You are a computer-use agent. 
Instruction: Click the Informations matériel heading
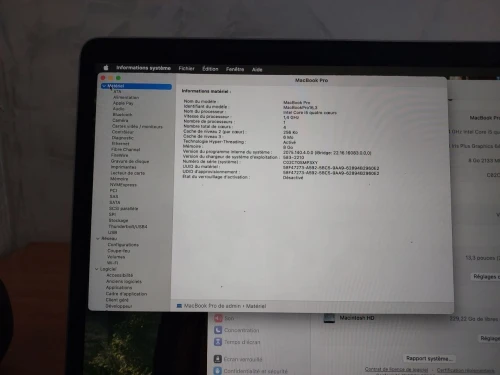coord(206,91)
